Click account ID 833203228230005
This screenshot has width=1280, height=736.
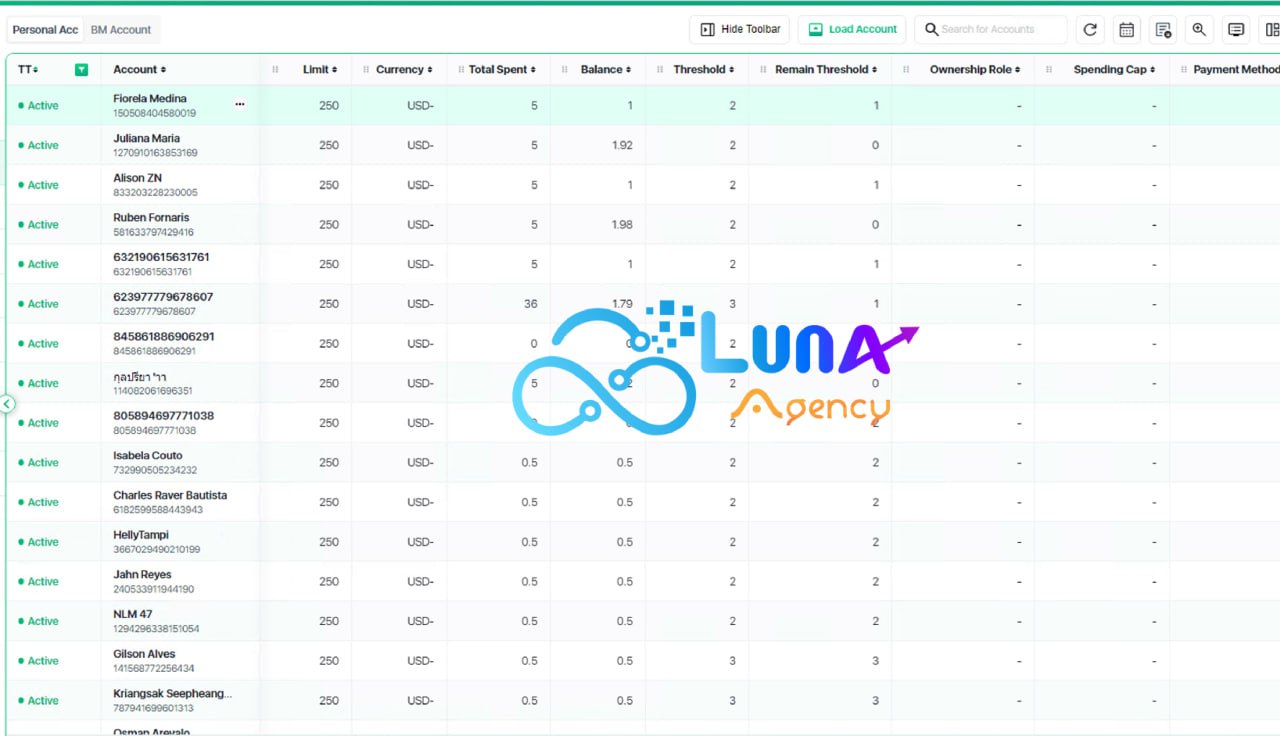(155, 193)
